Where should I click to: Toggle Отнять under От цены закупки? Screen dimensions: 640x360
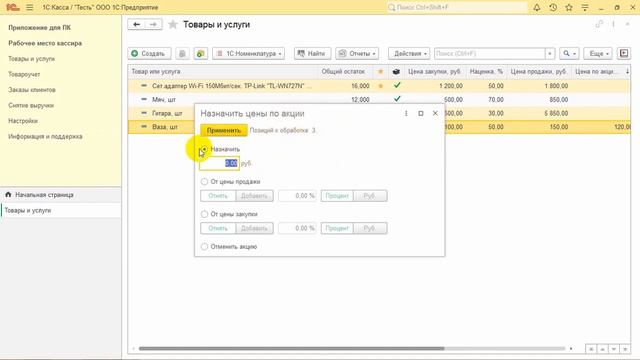(x=218, y=228)
